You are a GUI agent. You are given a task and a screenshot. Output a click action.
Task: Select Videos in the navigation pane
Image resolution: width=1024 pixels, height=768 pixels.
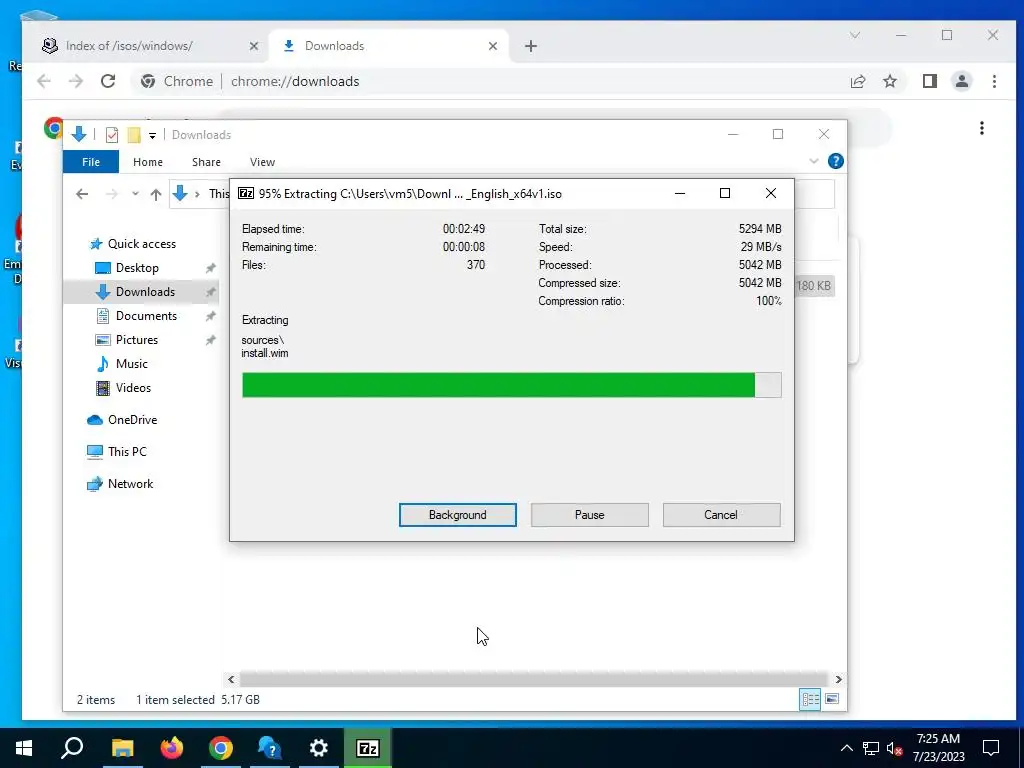[x=133, y=388]
